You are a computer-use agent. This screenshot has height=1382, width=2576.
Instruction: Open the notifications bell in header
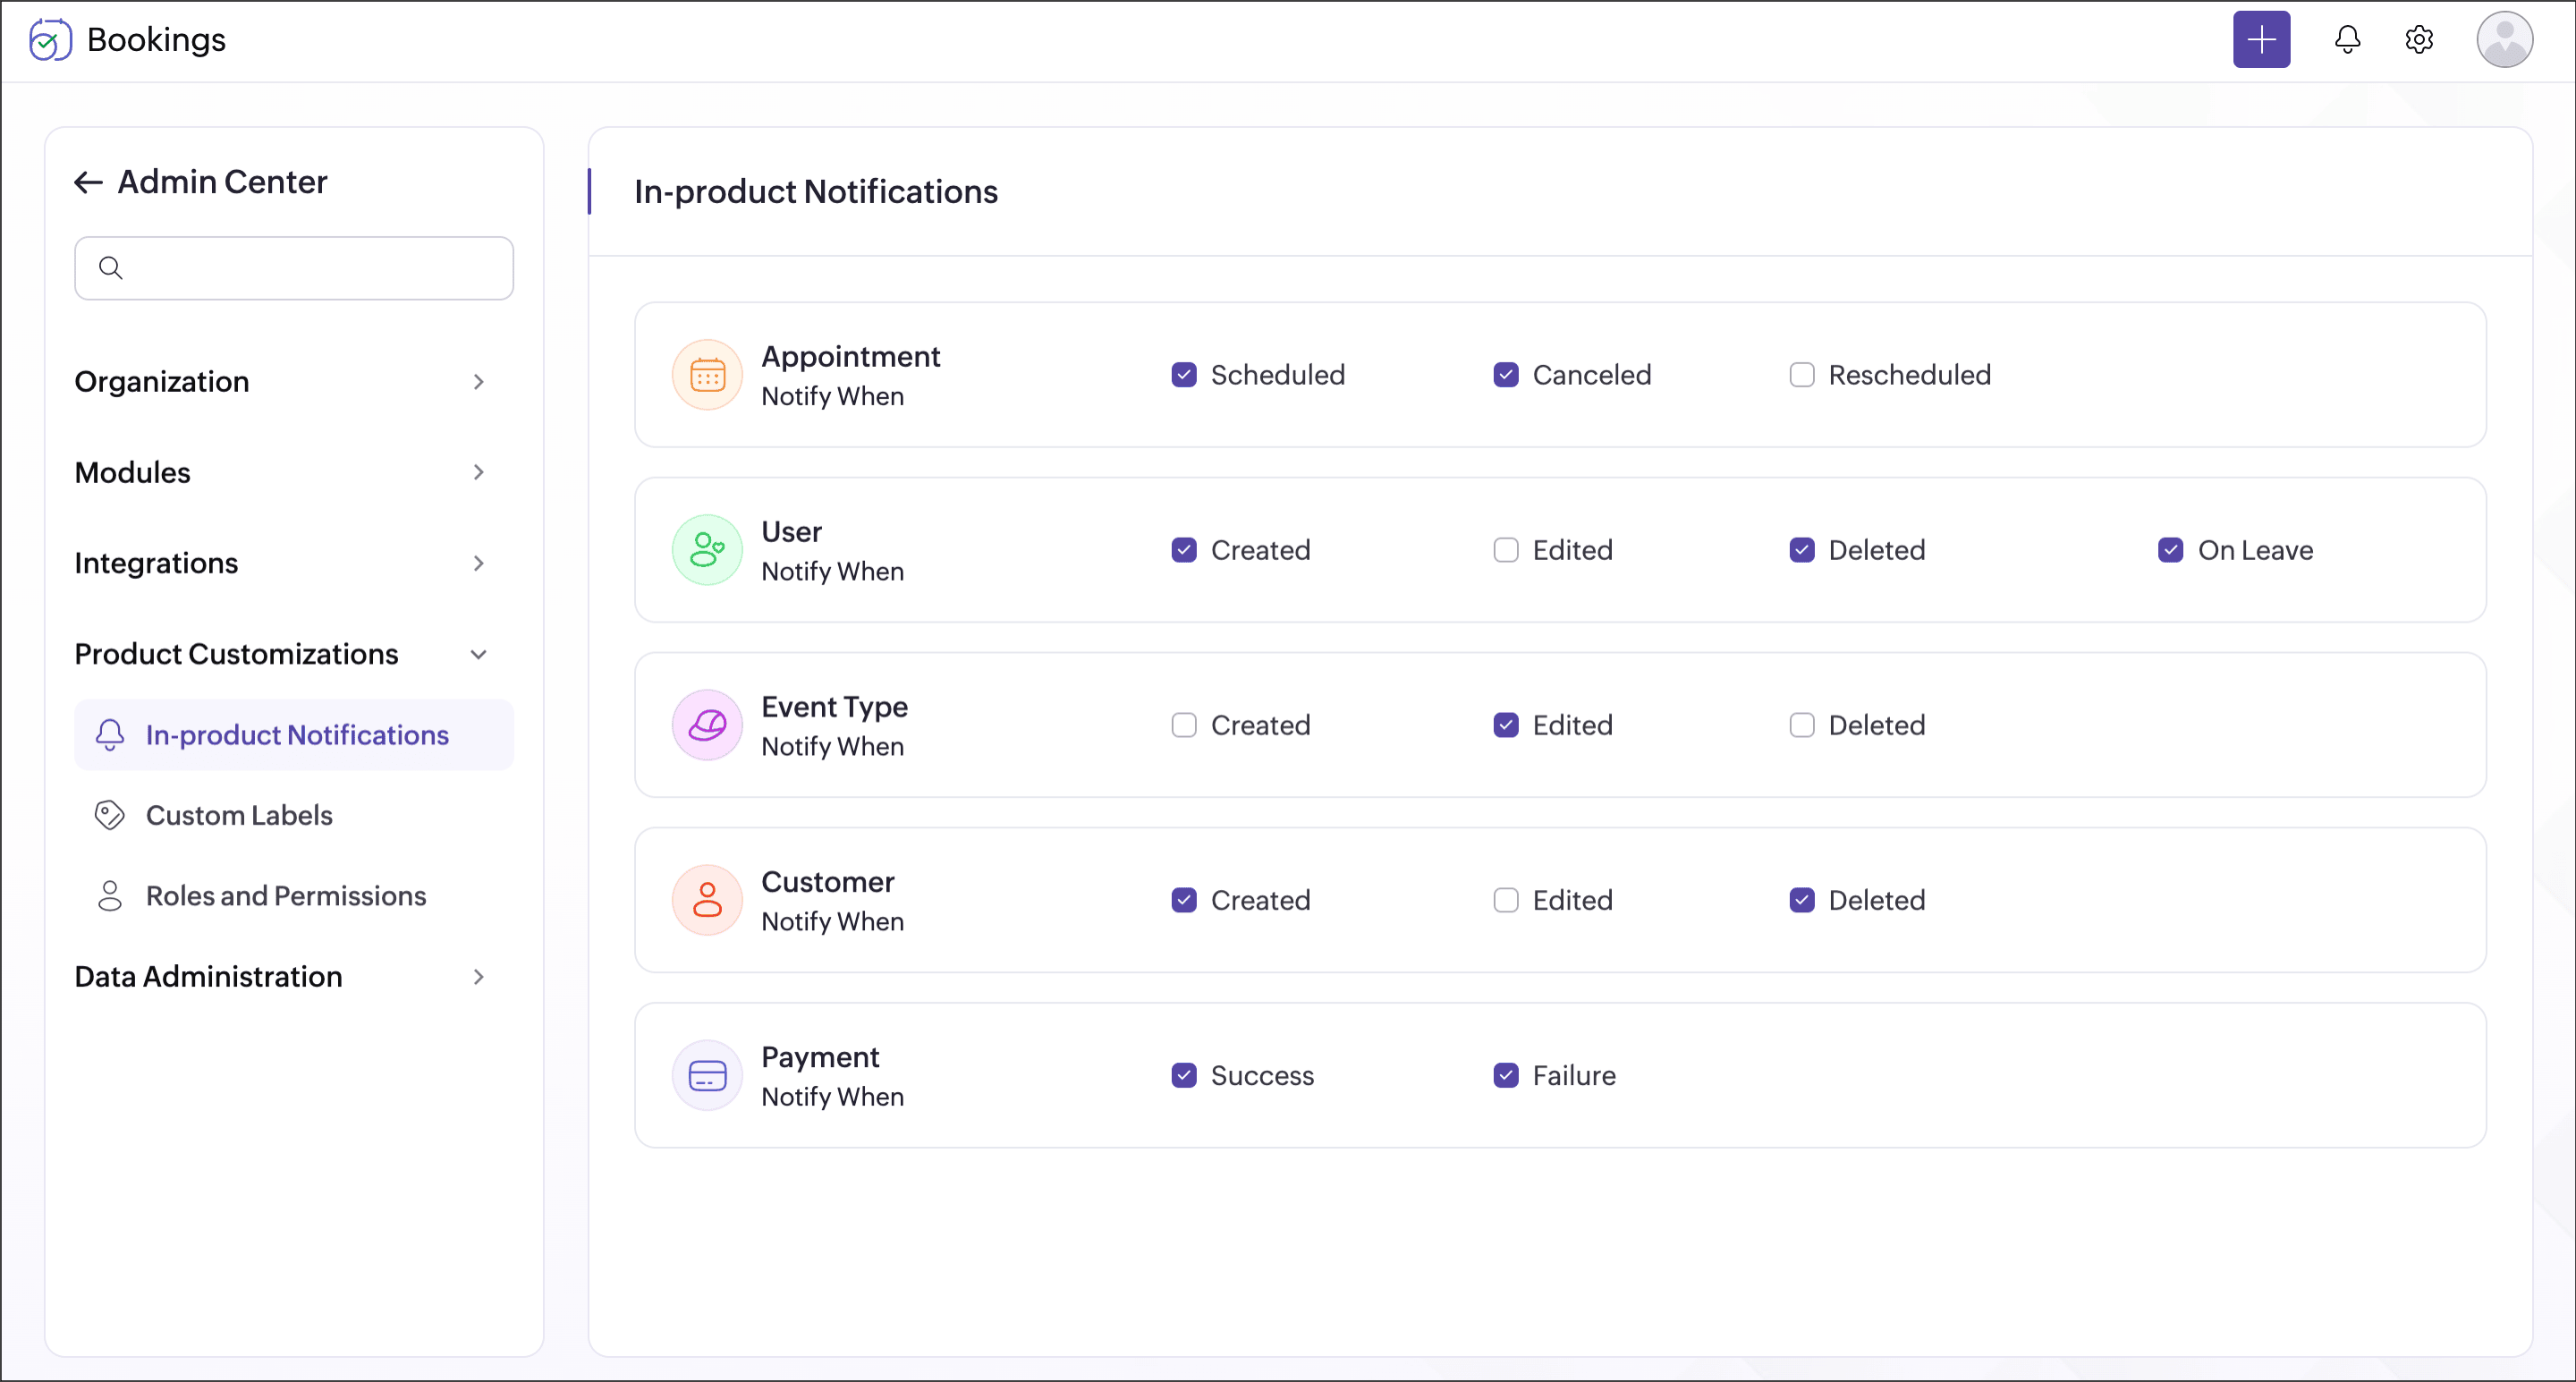pos(2346,40)
